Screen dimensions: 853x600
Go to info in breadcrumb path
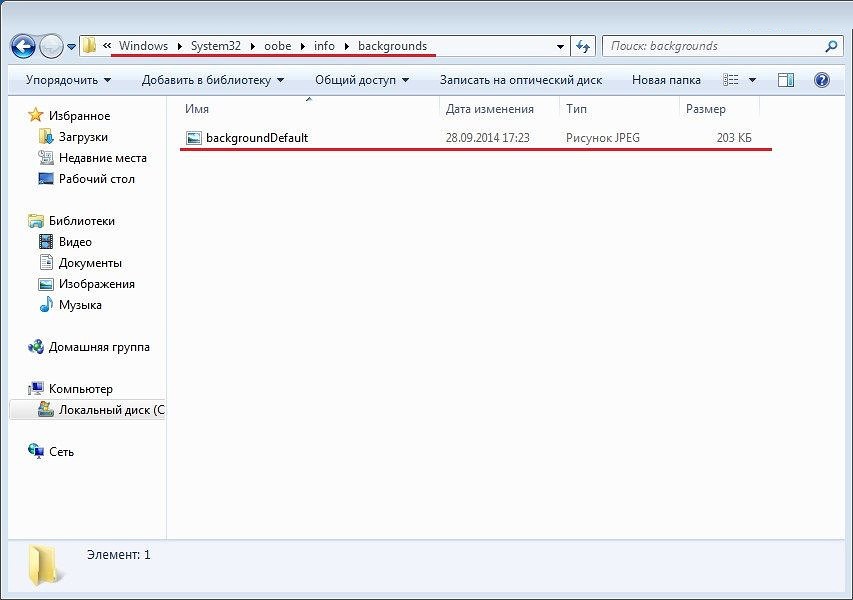(324, 46)
